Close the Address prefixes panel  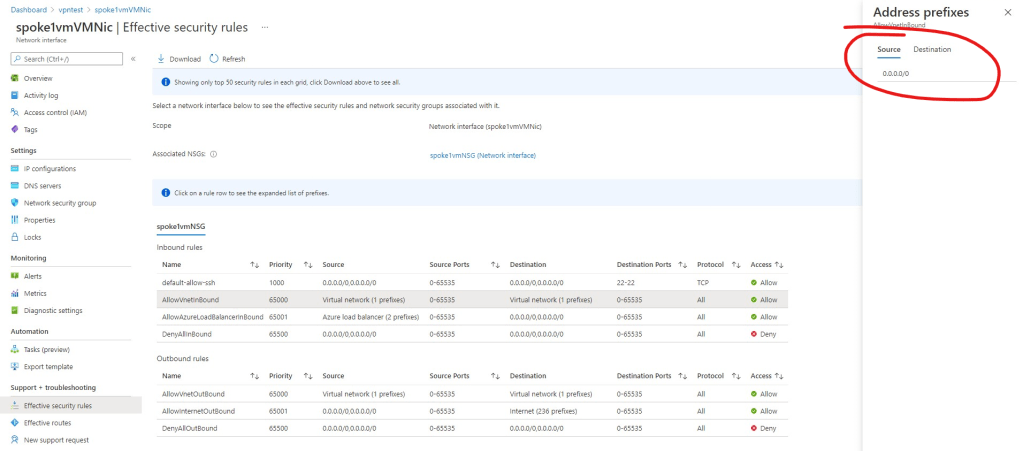[1007, 12]
